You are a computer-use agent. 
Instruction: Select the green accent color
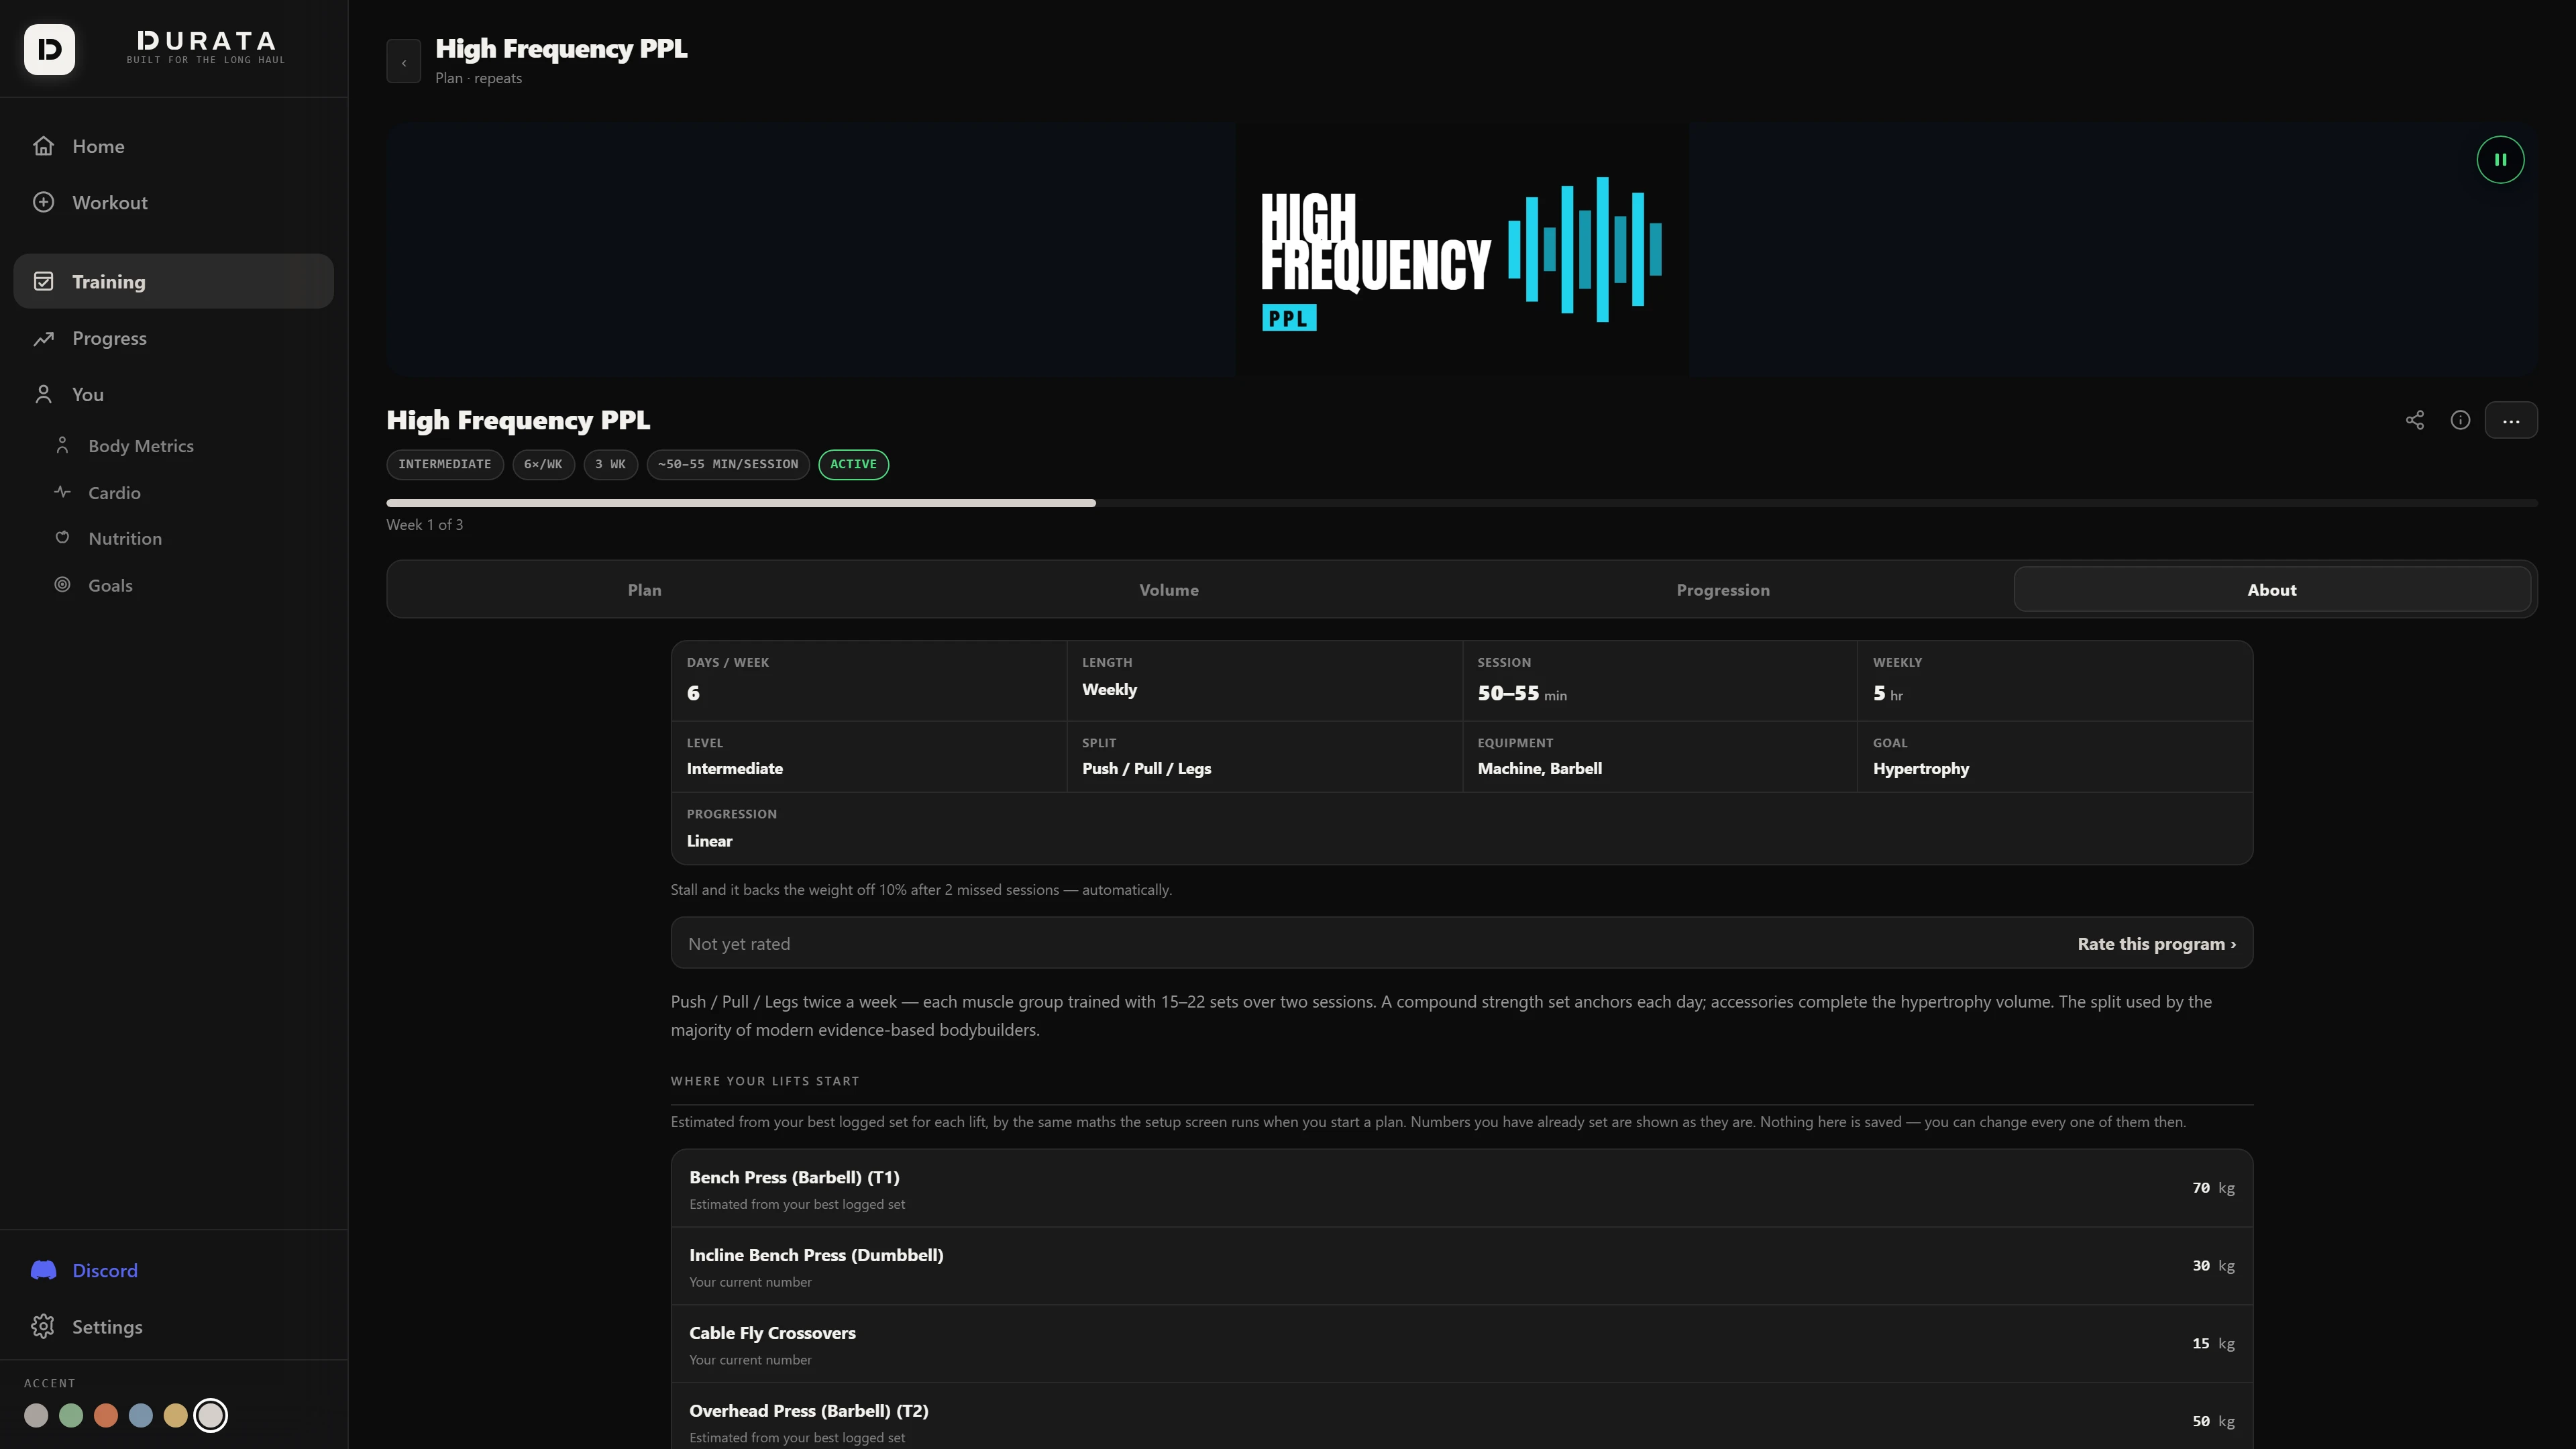[71, 1415]
